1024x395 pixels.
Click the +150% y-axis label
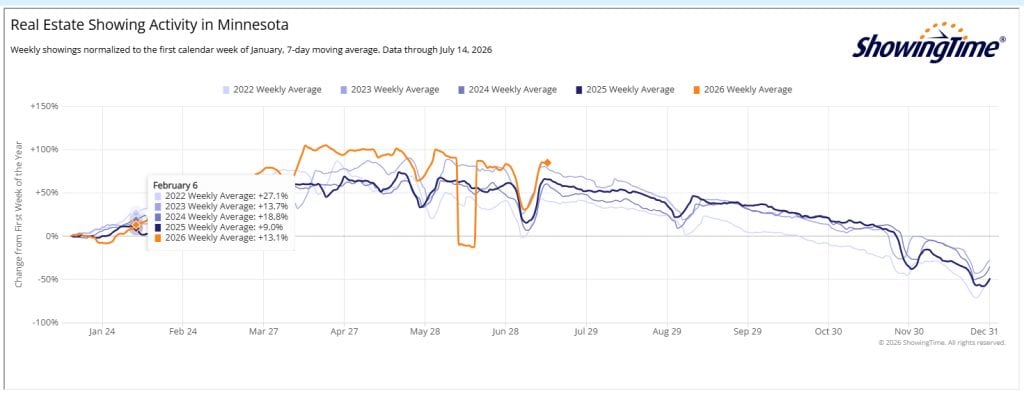(44, 106)
